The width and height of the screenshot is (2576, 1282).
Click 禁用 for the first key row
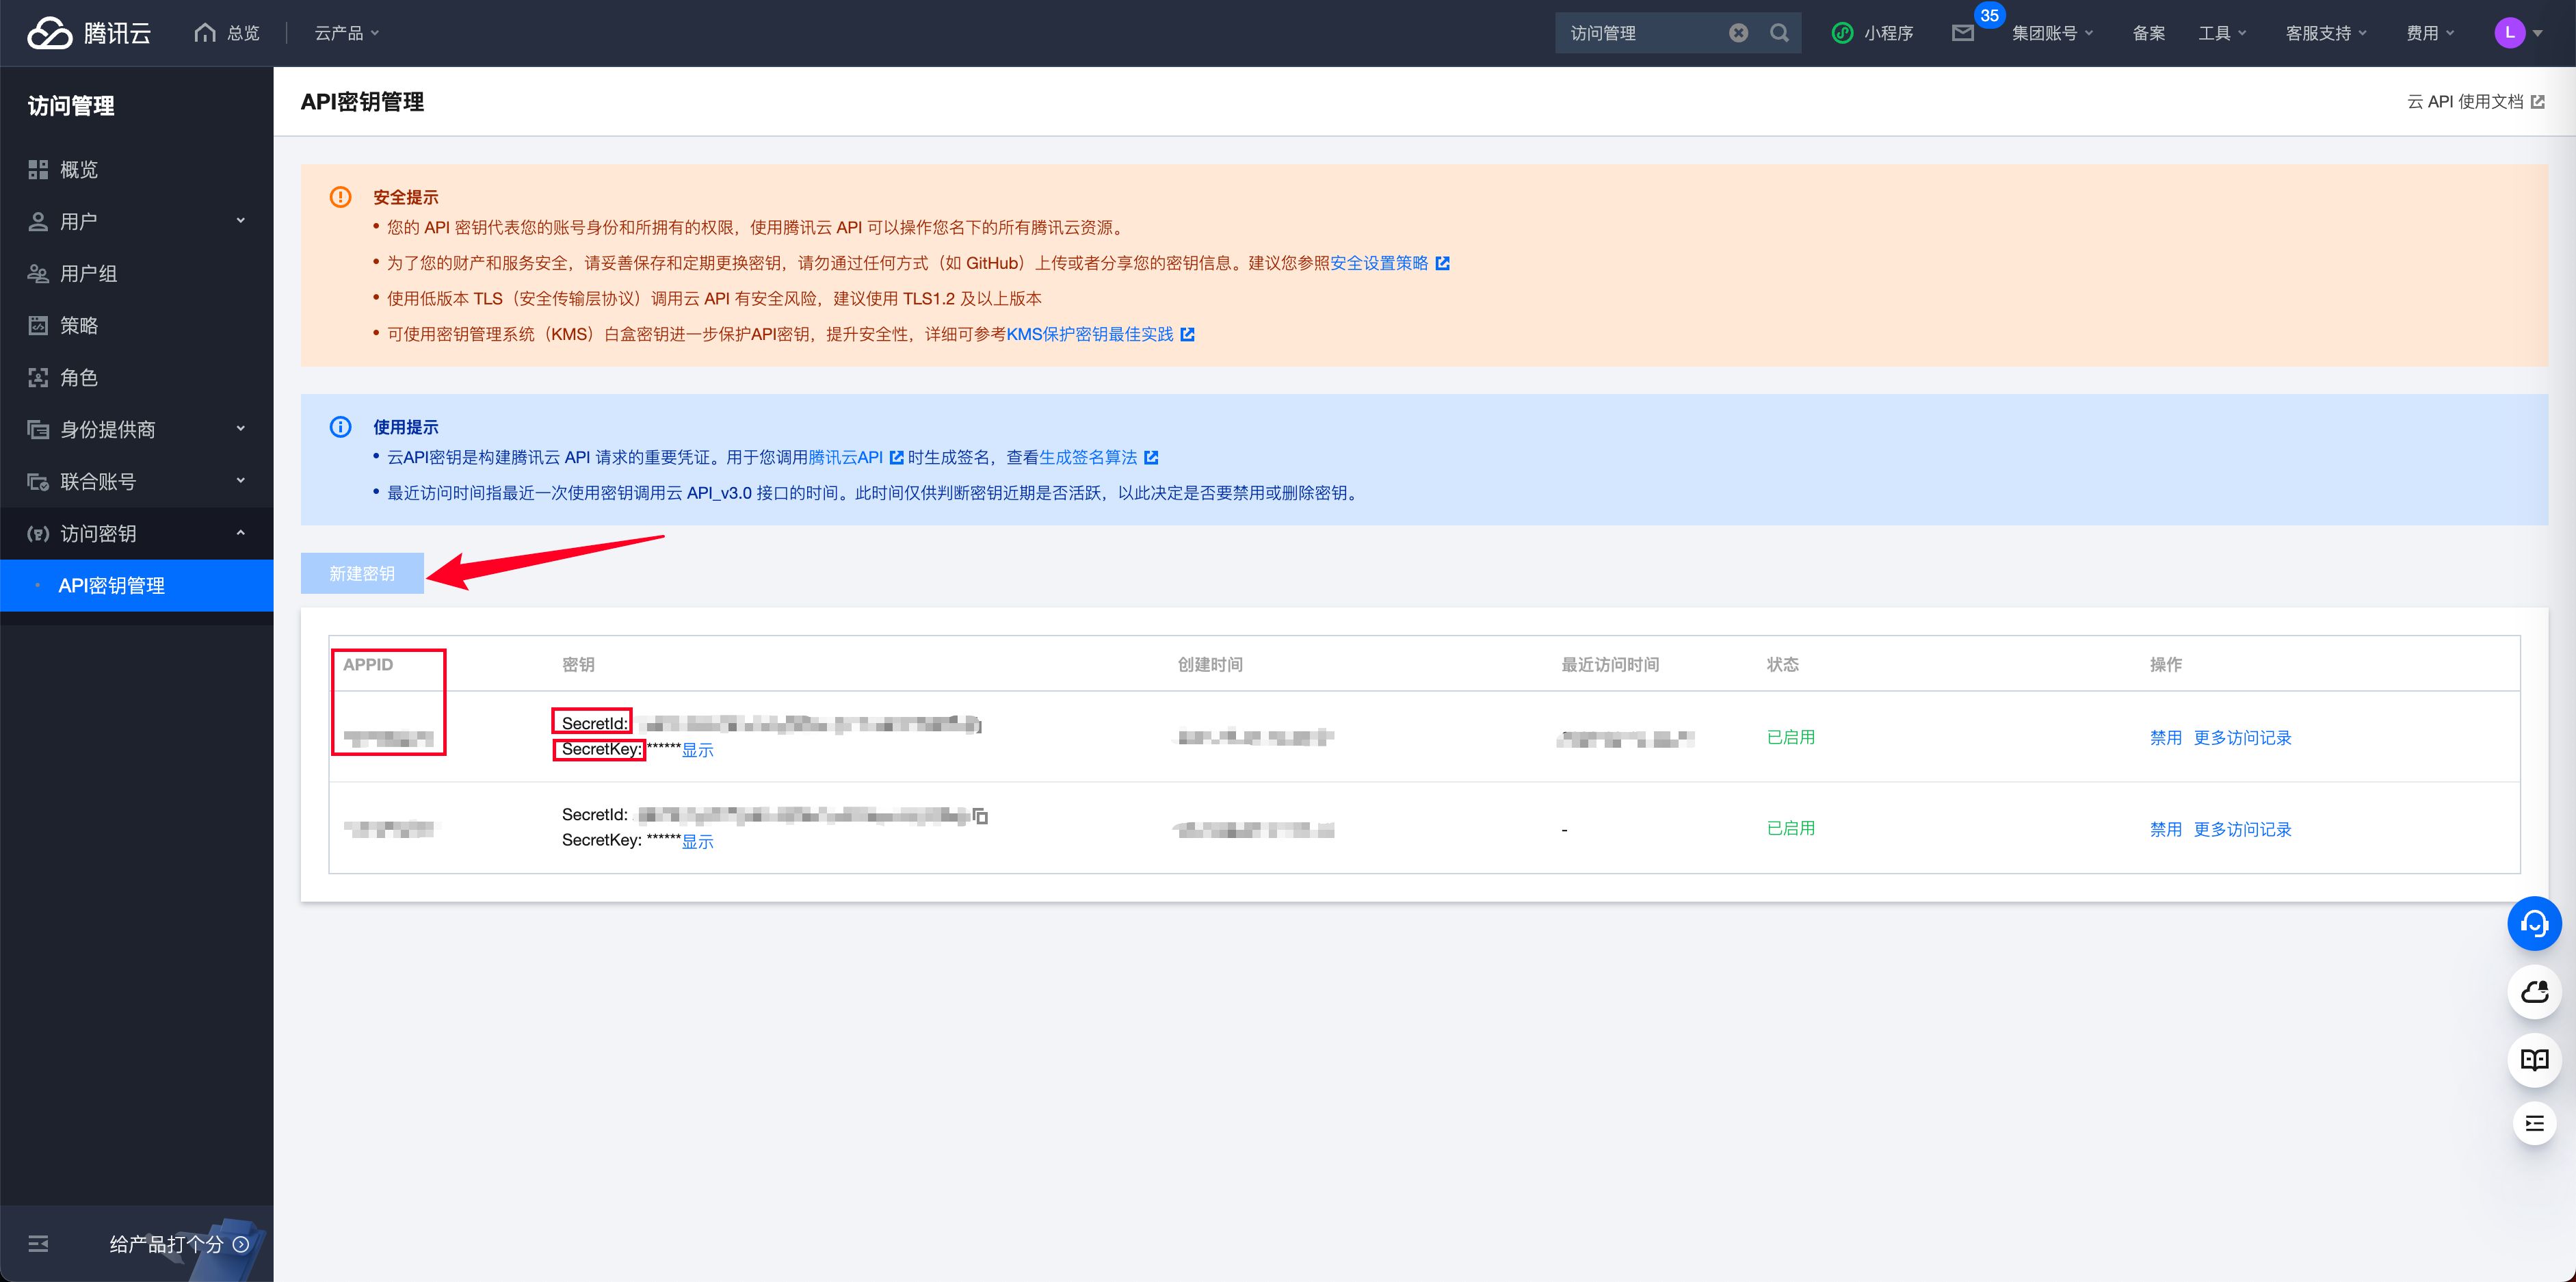click(2165, 737)
